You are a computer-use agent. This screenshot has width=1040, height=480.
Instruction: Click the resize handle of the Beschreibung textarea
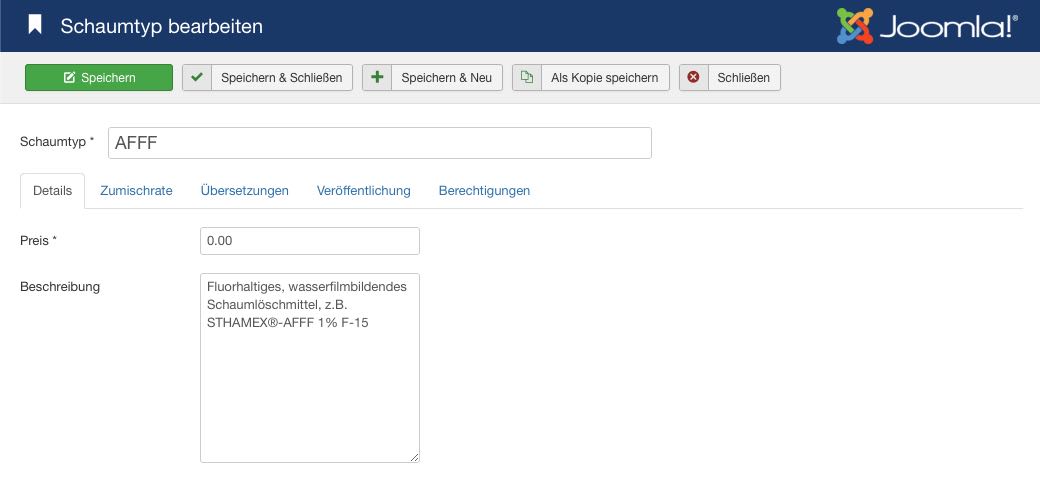pyautogui.click(x=414, y=457)
